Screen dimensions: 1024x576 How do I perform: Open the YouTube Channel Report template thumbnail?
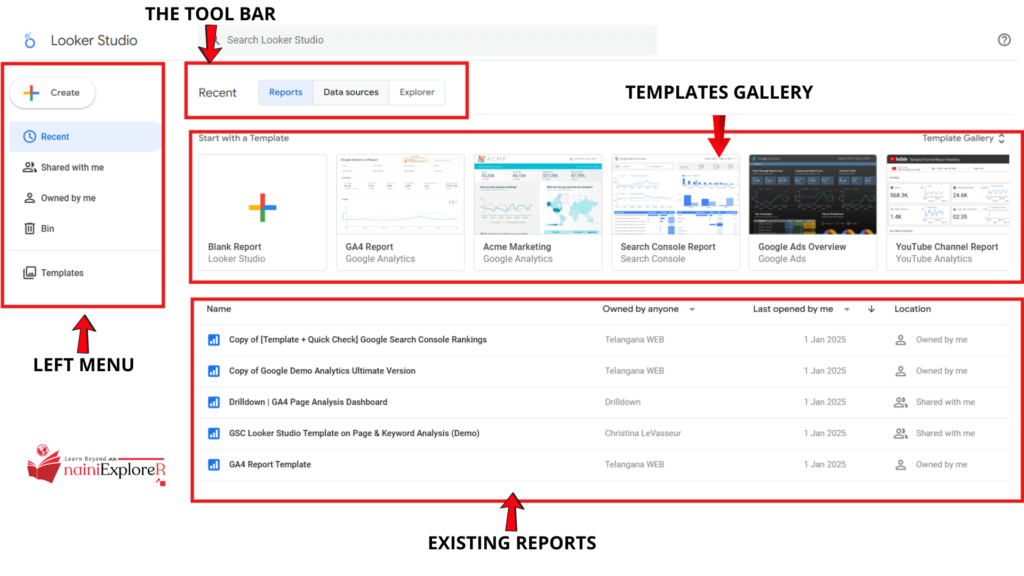click(948, 195)
